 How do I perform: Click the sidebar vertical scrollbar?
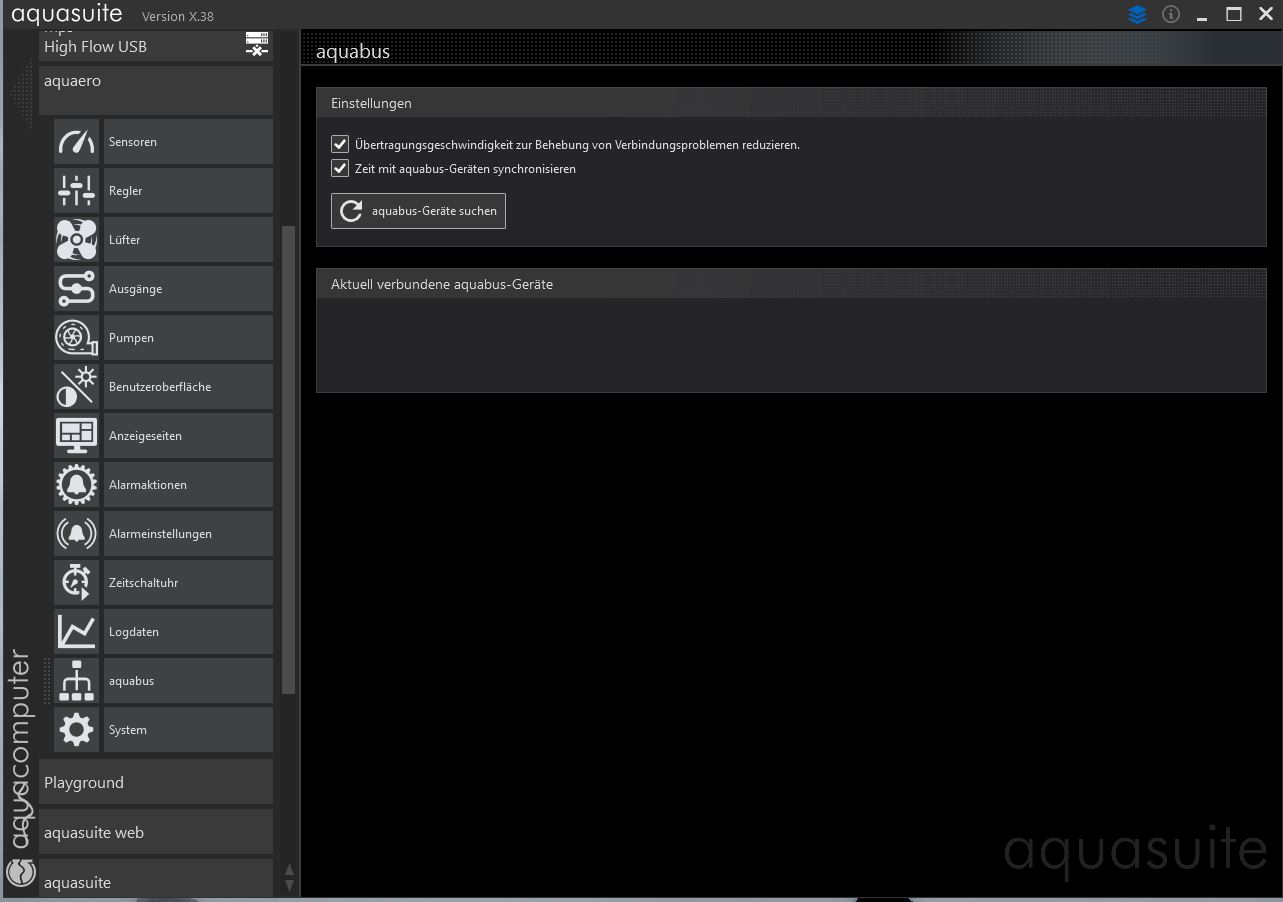pyautogui.click(x=289, y=460)
